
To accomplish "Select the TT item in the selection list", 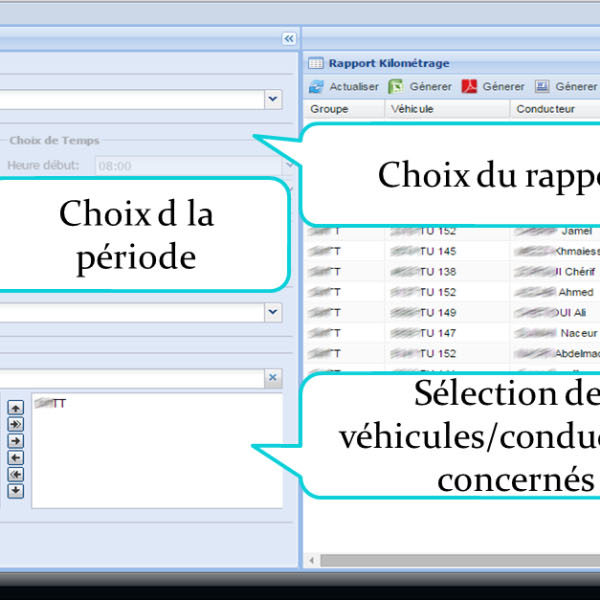I will pos(50,404).
